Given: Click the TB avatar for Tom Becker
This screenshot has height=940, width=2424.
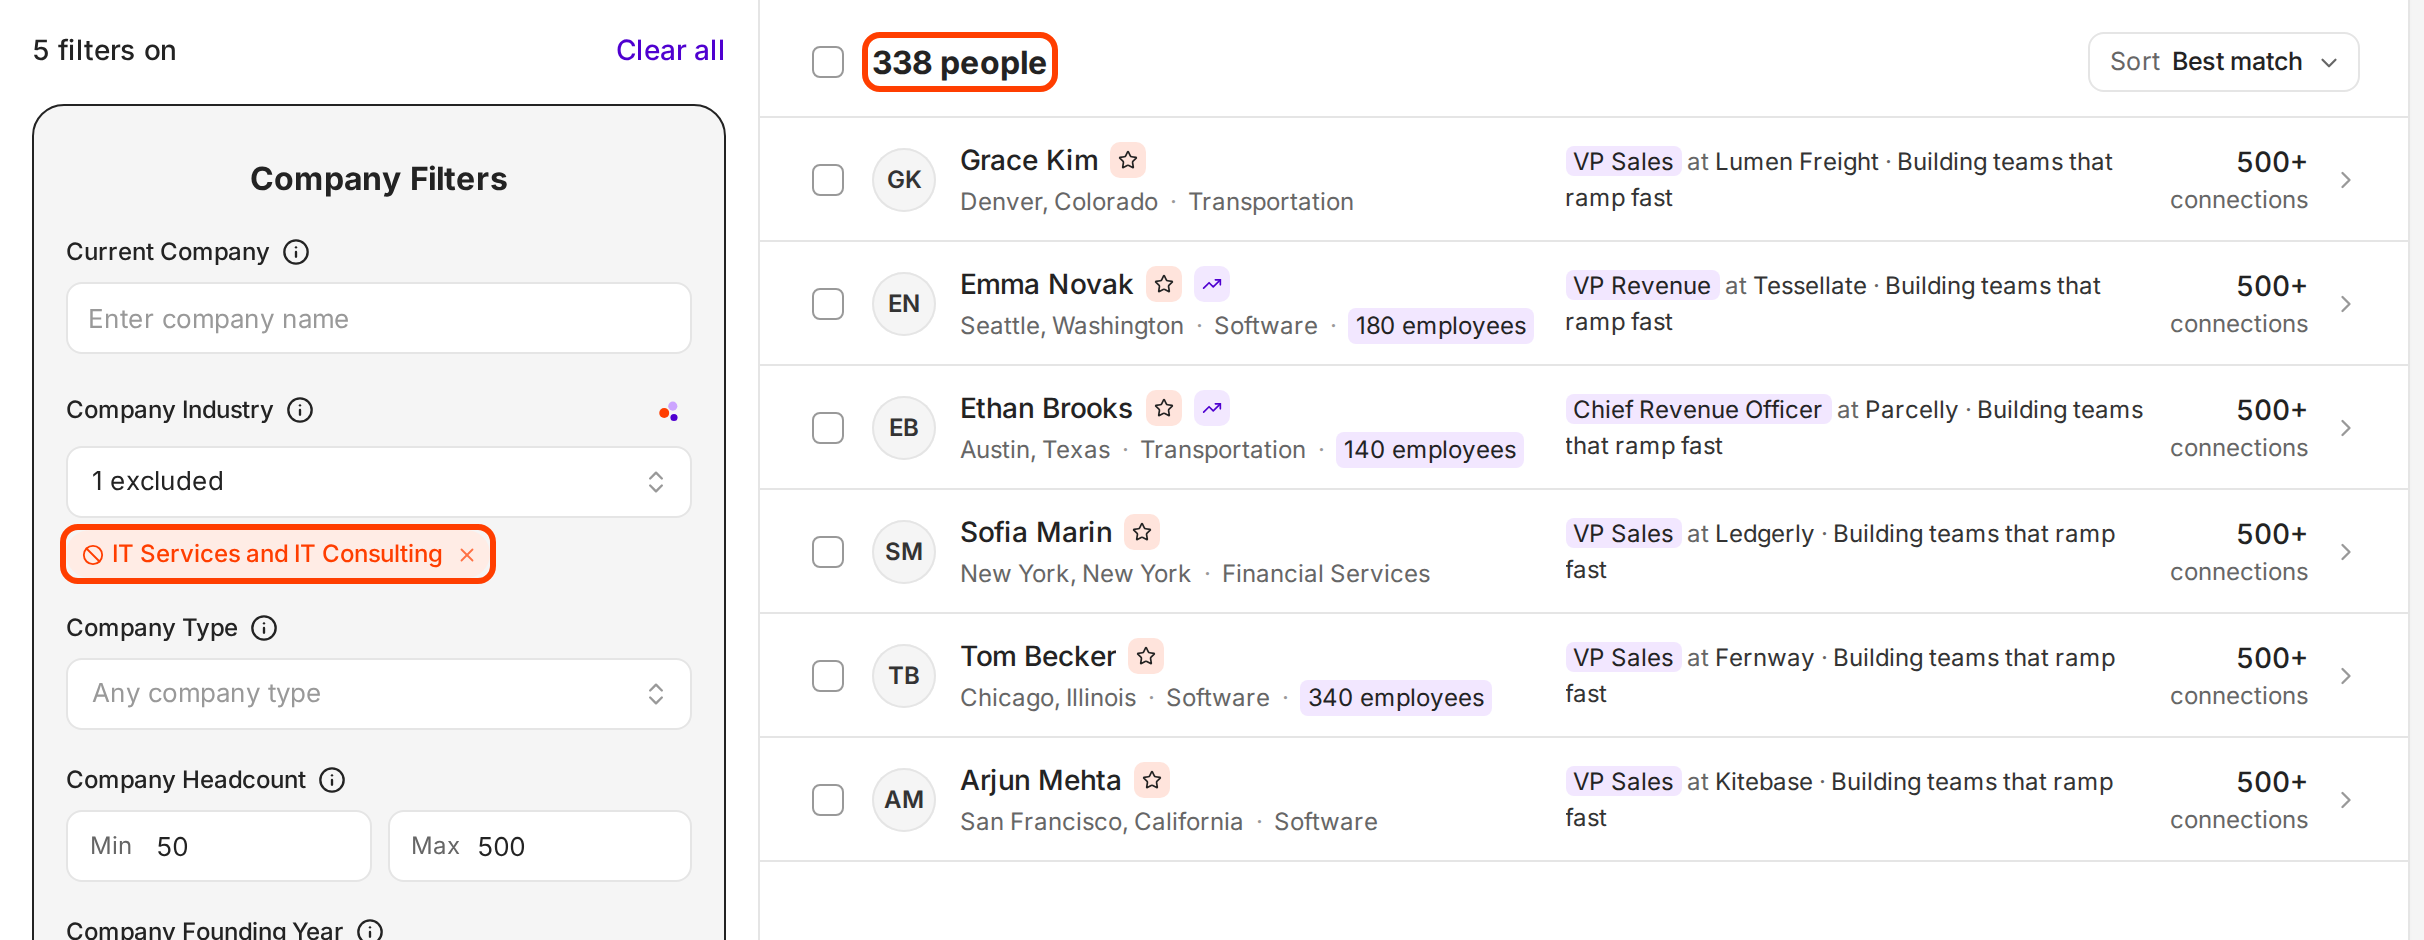Looking at the screenshot, I should tap(904, 676).
